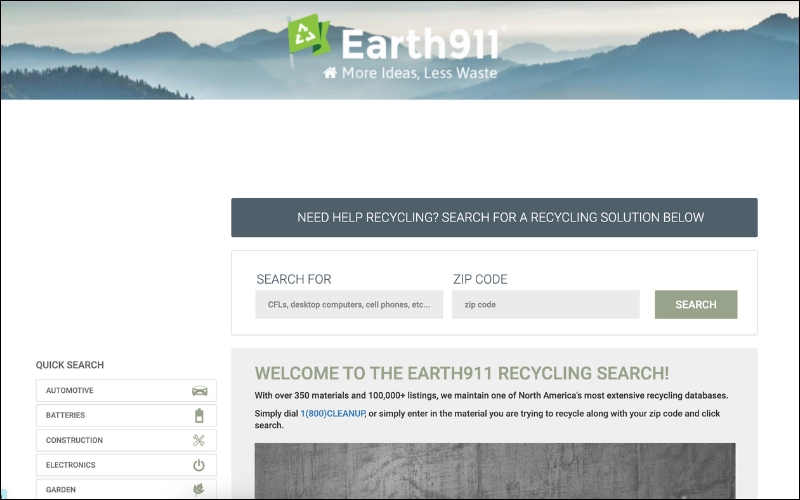Click the ZIP CODE field label

(x=480, y=279)
